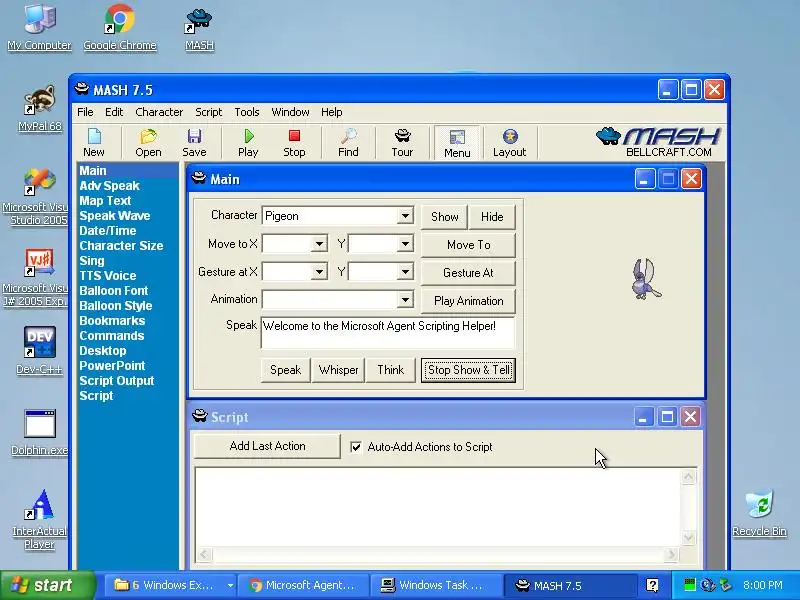Viewport: 800px width, 600px height.
Task: Open the InterActual Player shortcut
Action: (39, 519)
